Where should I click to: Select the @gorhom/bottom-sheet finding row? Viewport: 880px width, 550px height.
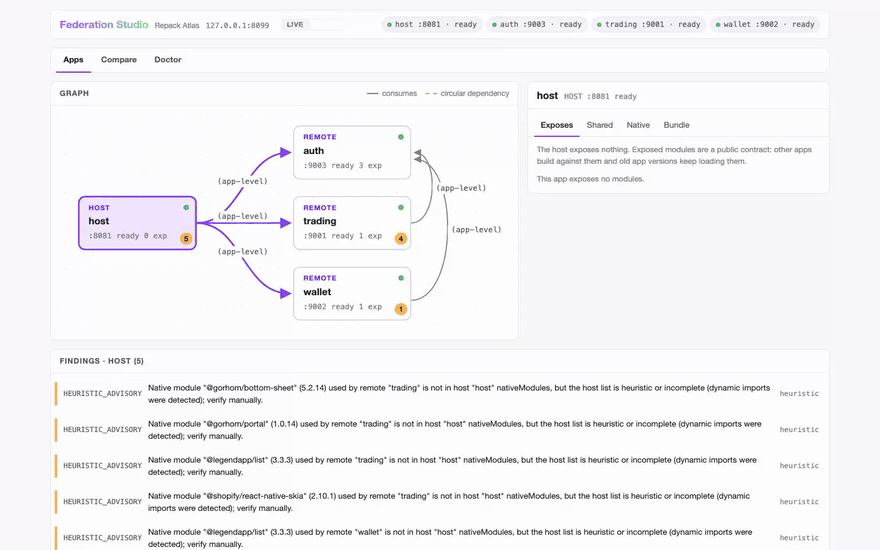coord(441,394)
